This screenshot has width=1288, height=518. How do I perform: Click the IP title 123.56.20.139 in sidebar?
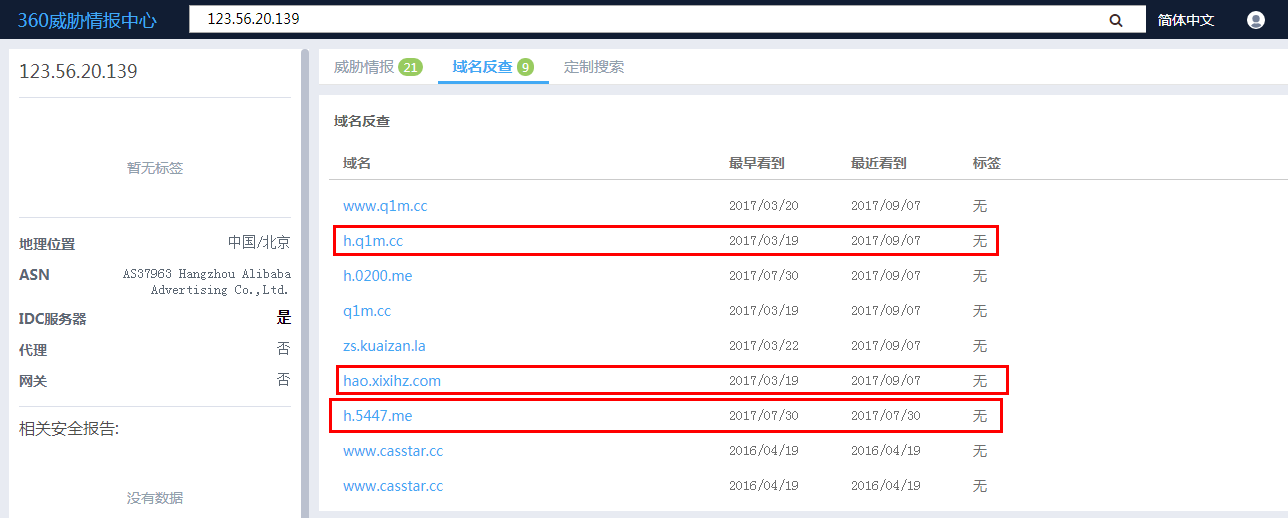coord(78,72)
